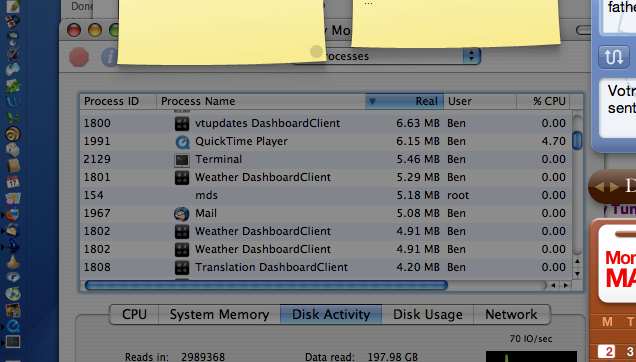
Task: Click the horizontal scrollbar thumb of process list
Action: 266,286
